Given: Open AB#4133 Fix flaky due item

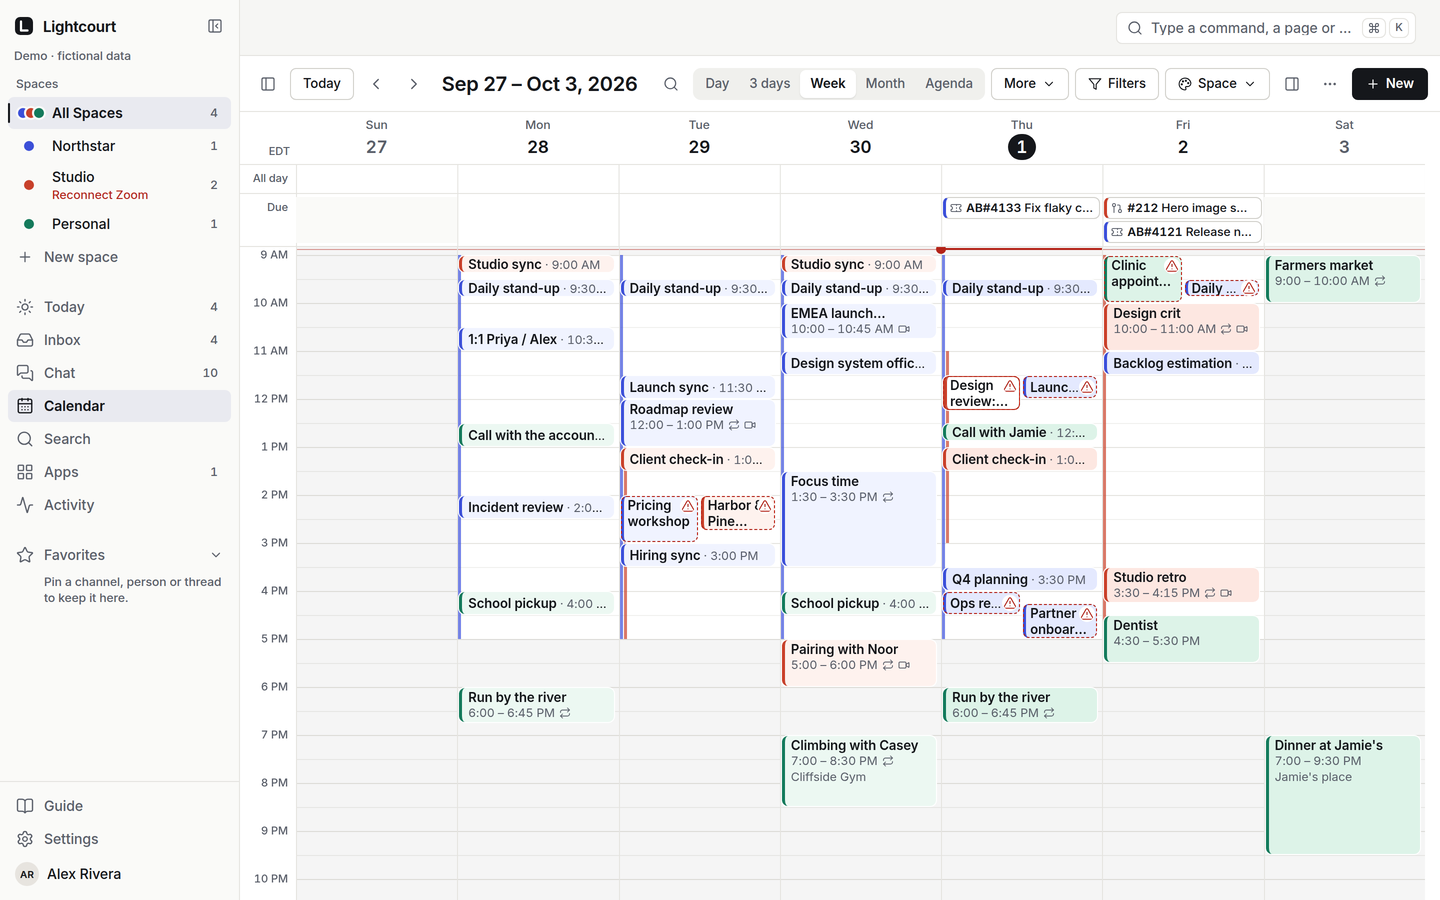Looking at the screenshot, I should click(1021, 208).
